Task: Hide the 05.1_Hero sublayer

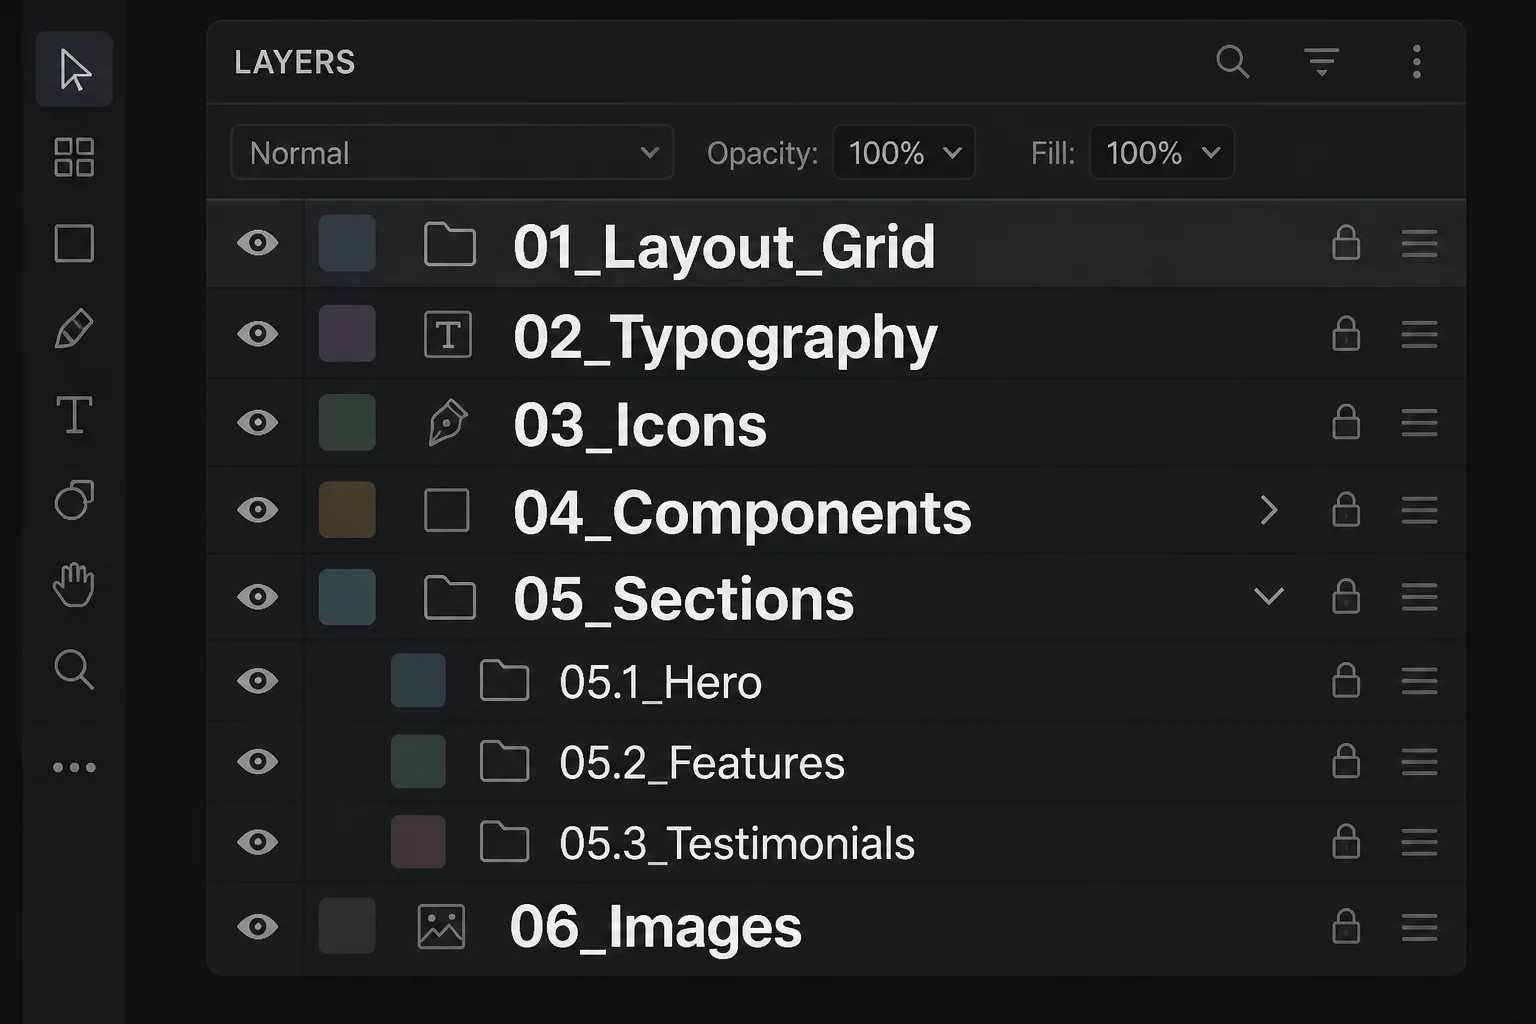Action: point(258,681)
